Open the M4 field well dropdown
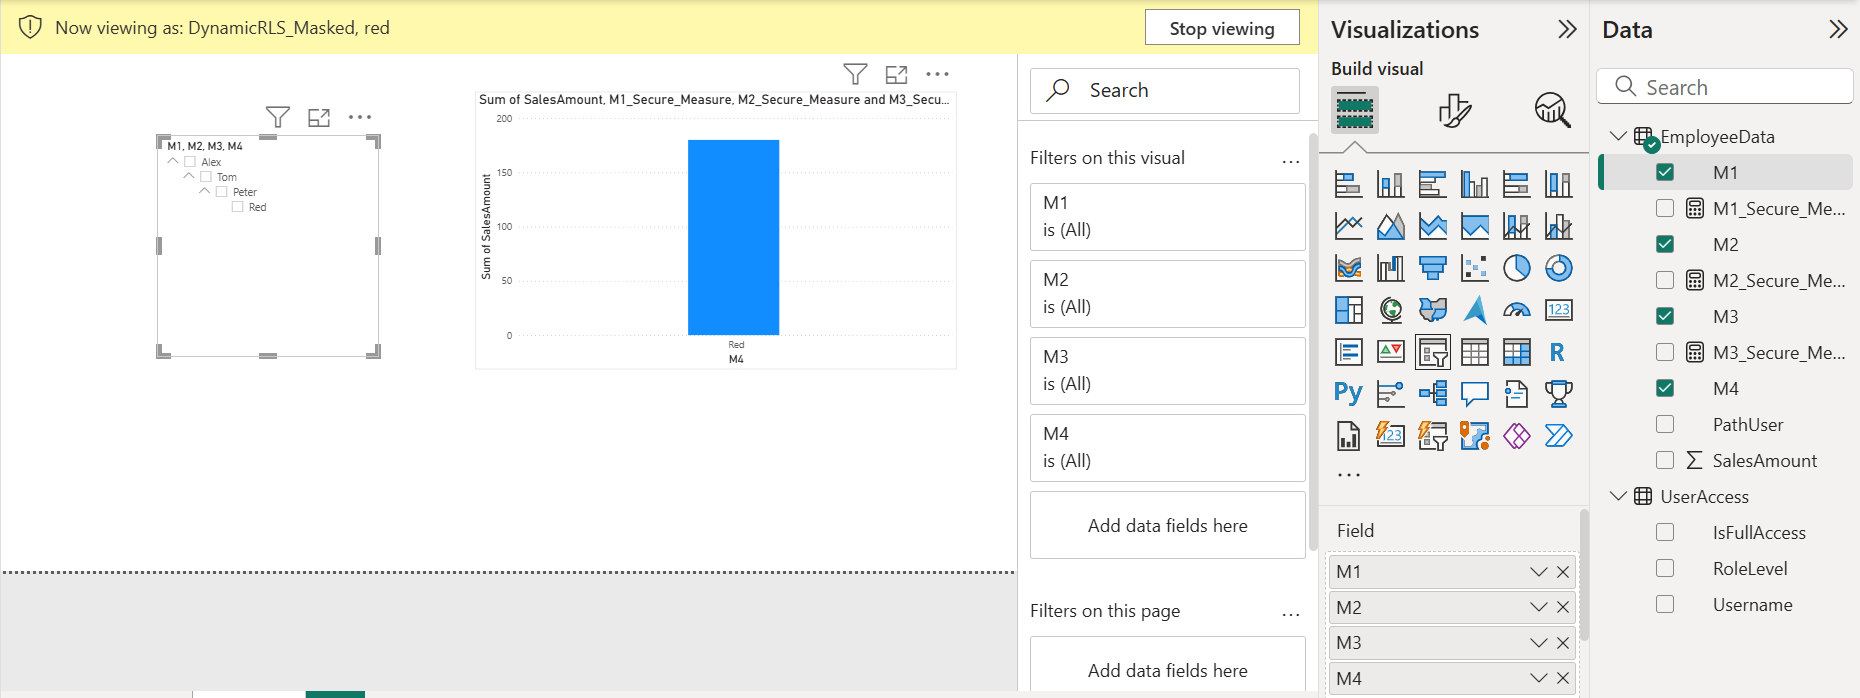This screenshot has width=1860, height=698. (x=1539, y=678)
